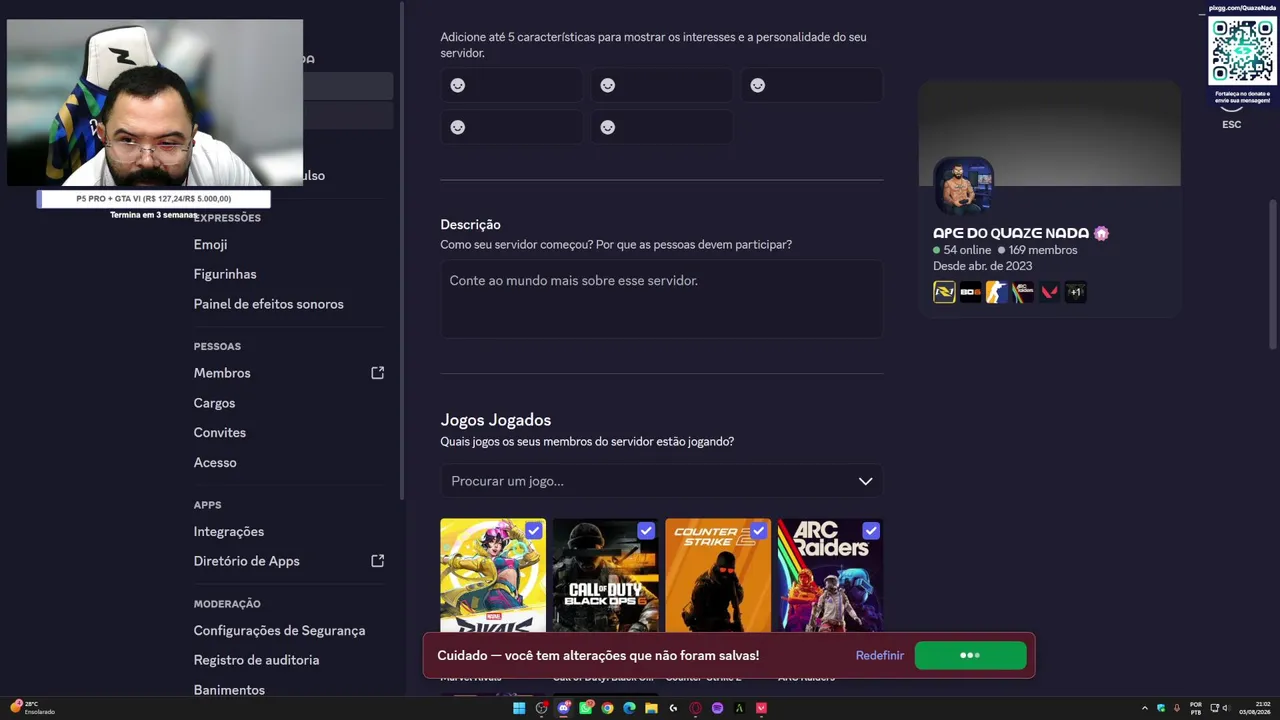This screenshot has width=1280, height=720.
Task: Open the weather widget showing 28°C
Action: click(31, 708)
